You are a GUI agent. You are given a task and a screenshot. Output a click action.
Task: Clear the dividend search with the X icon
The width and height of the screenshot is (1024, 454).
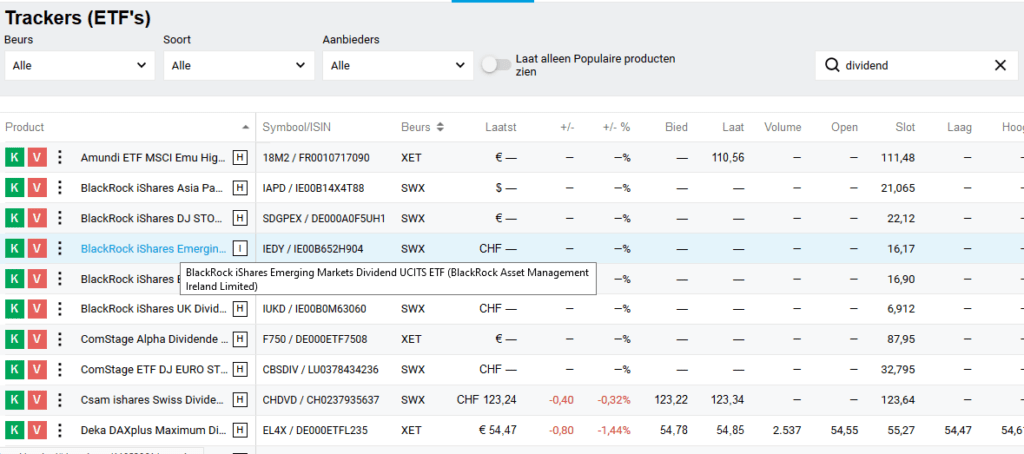coord(1000,65)
